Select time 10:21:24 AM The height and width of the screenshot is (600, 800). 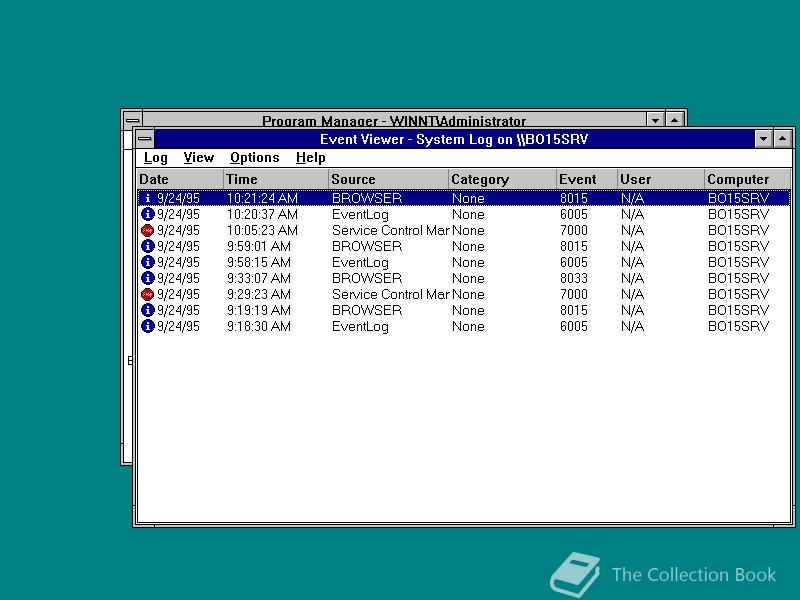(262, 198)
